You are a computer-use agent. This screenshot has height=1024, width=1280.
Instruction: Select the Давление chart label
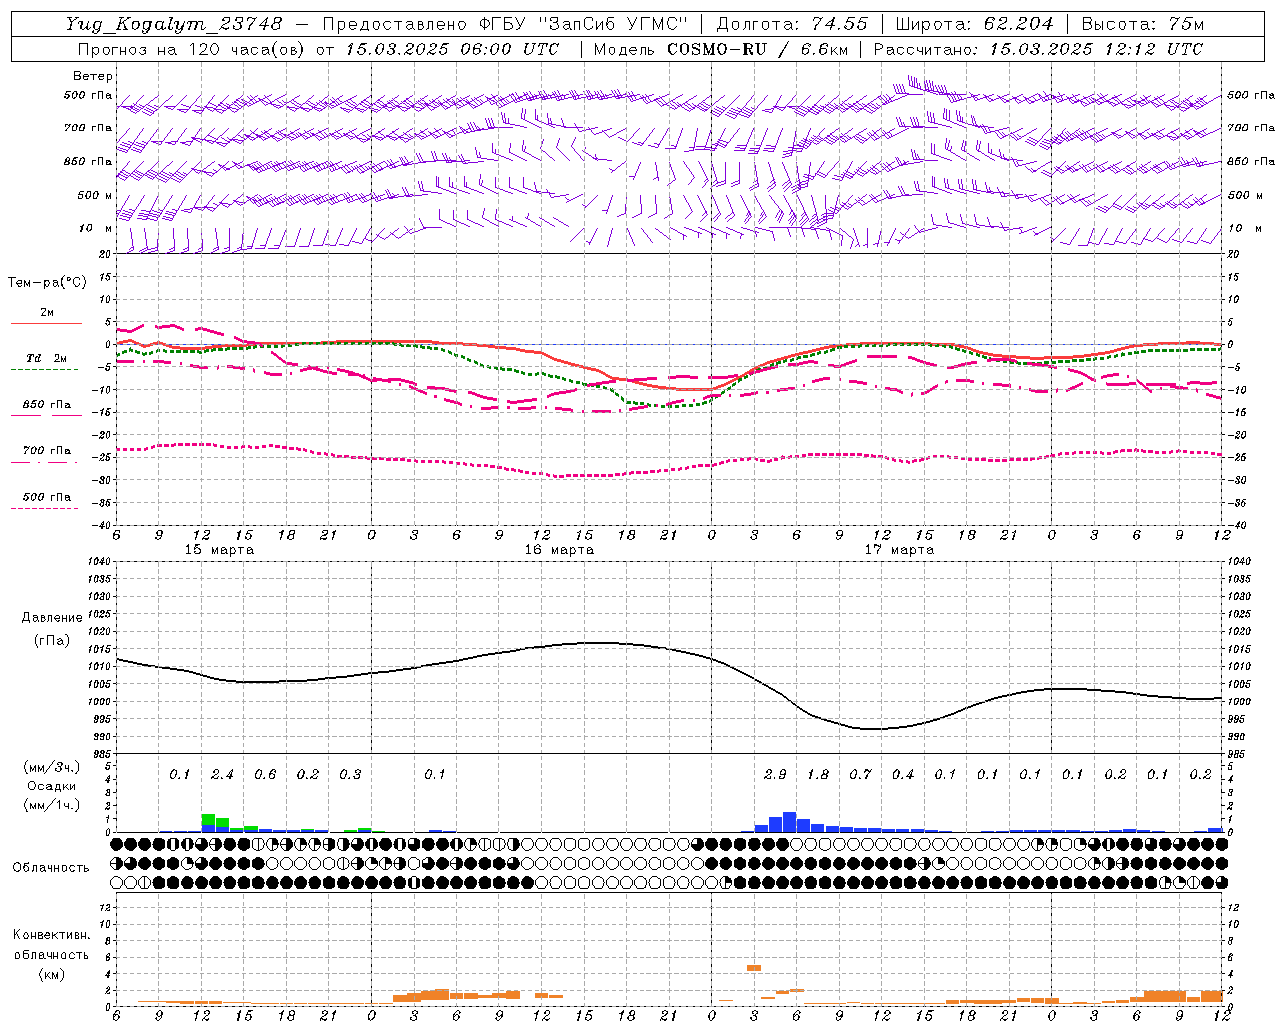coord(52,618)
